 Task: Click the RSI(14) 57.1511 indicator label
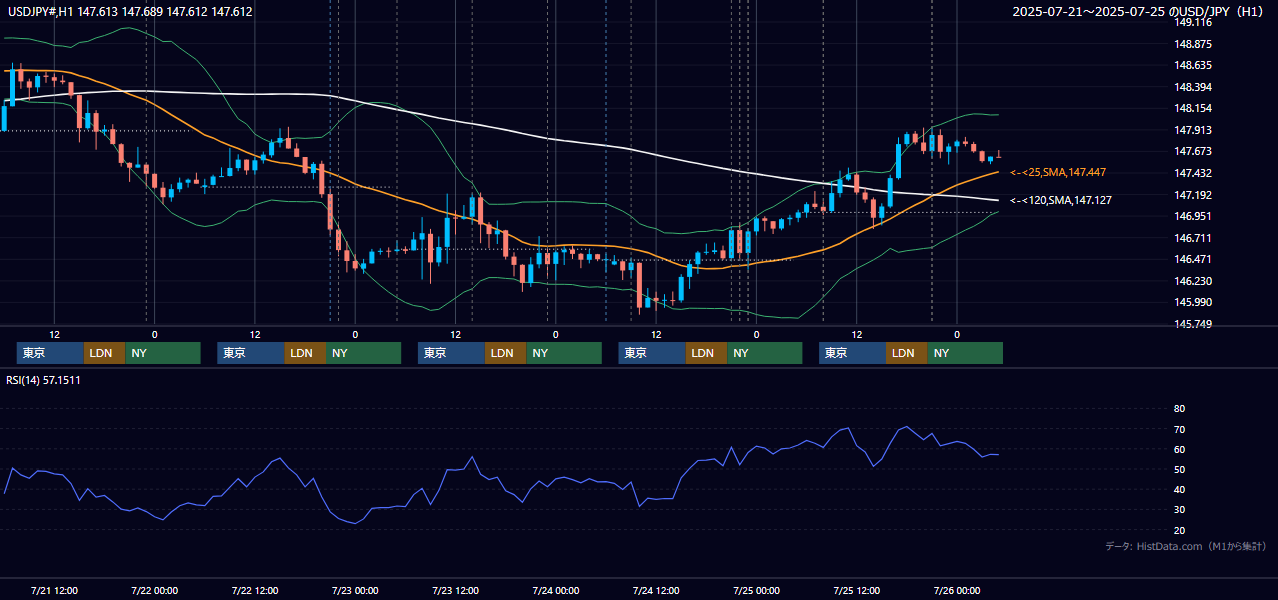(x=43, y=380)
